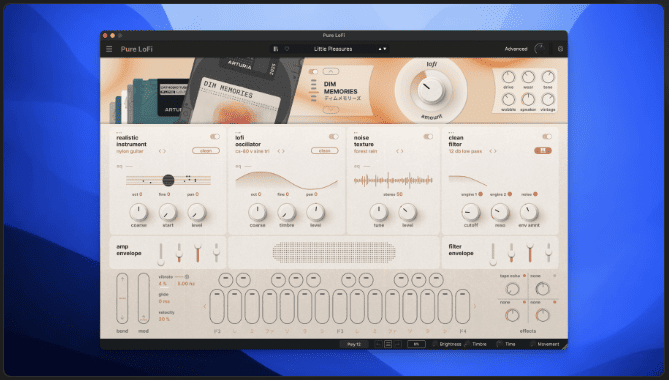Image resolution: width=669 pixels, height=380 pixels.
Task: Click the wobble knob
Action: click(508, 99)
